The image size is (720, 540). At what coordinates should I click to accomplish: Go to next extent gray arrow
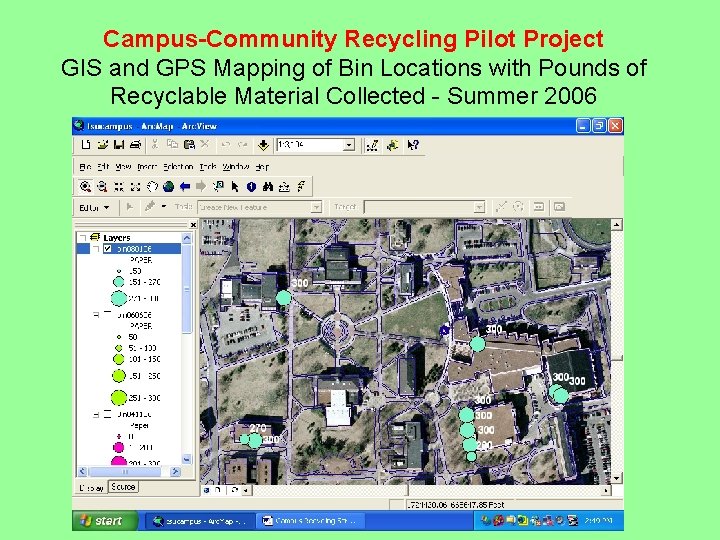pyautogui.click(x=201, y=186)
